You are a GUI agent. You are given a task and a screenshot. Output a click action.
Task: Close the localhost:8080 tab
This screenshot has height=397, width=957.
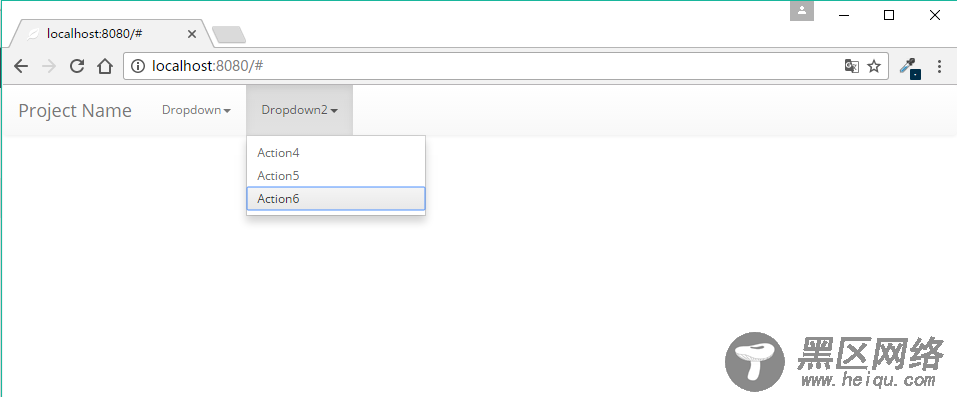click(192, 34)
